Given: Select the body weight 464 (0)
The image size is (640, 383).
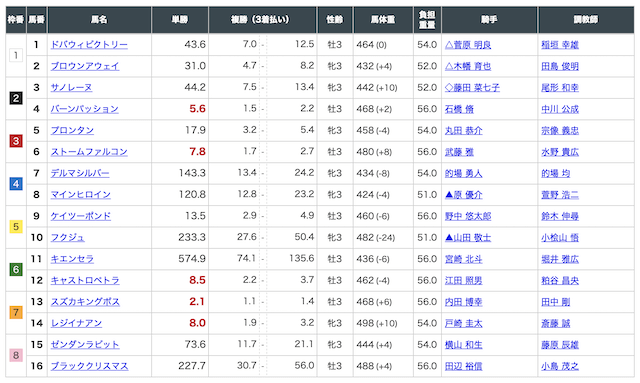Looking at the screenshot, I should 371,45.
